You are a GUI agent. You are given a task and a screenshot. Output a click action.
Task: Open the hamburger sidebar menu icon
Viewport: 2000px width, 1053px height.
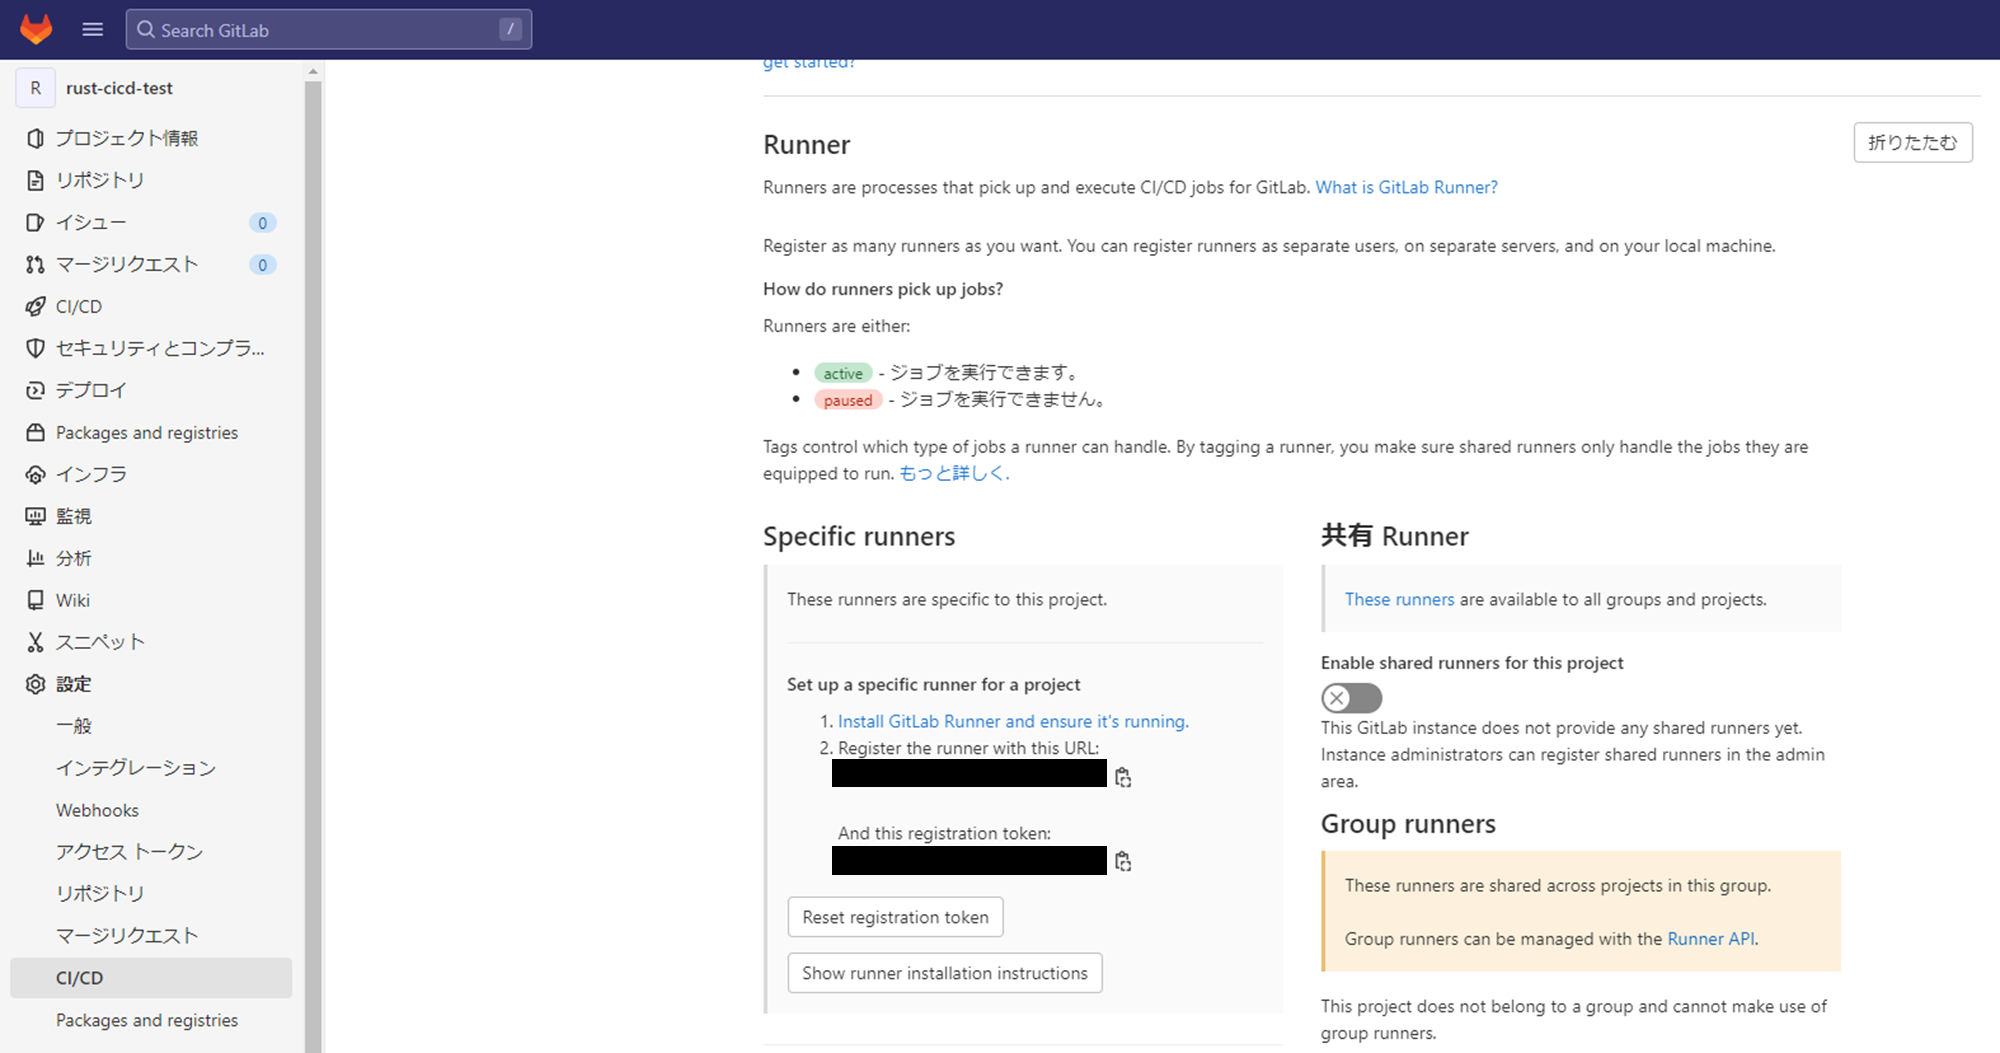click(x=92, y=29)
